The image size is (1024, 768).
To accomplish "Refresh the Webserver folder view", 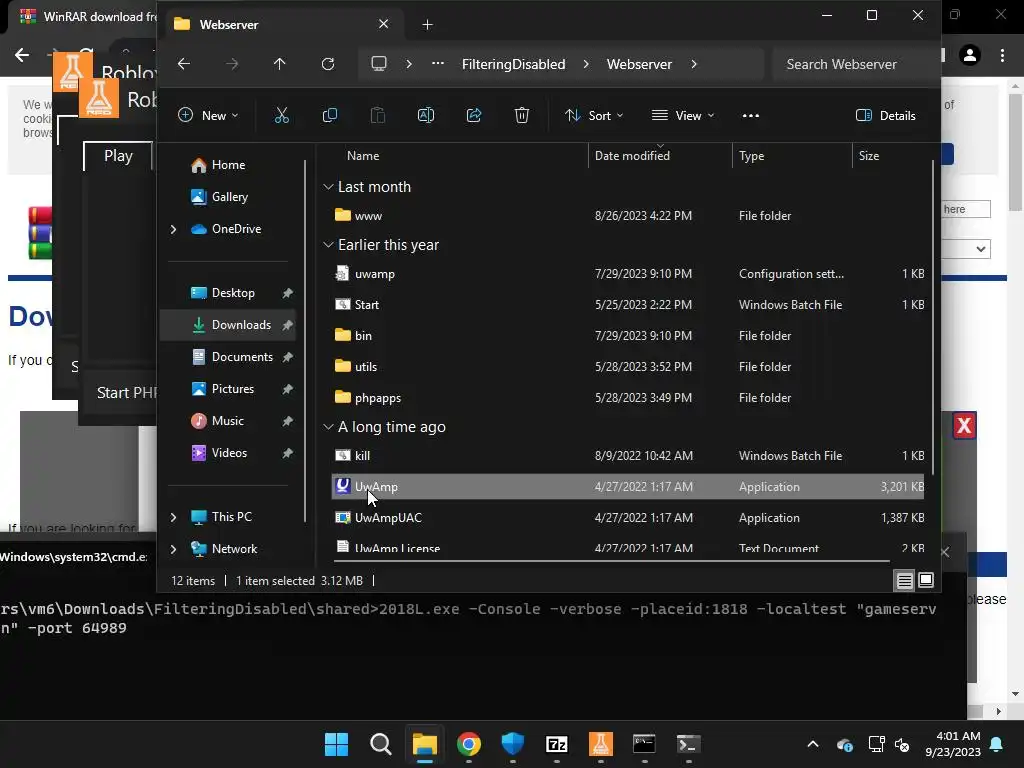I will [328, 64].
